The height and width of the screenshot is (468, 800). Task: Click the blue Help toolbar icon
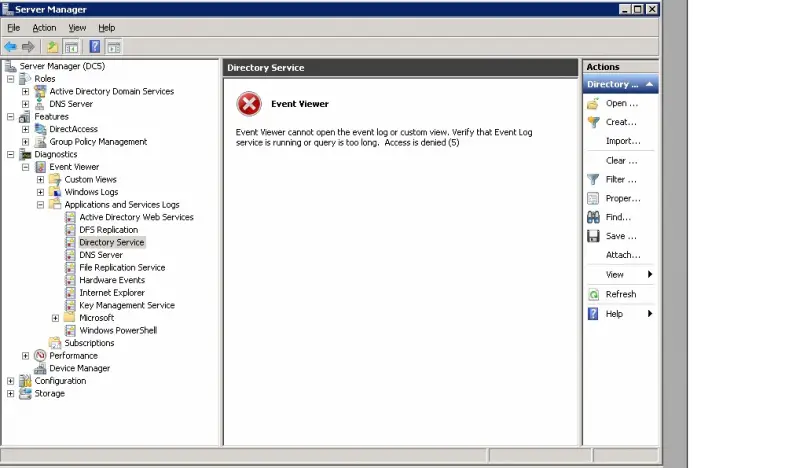coord(94,47)
